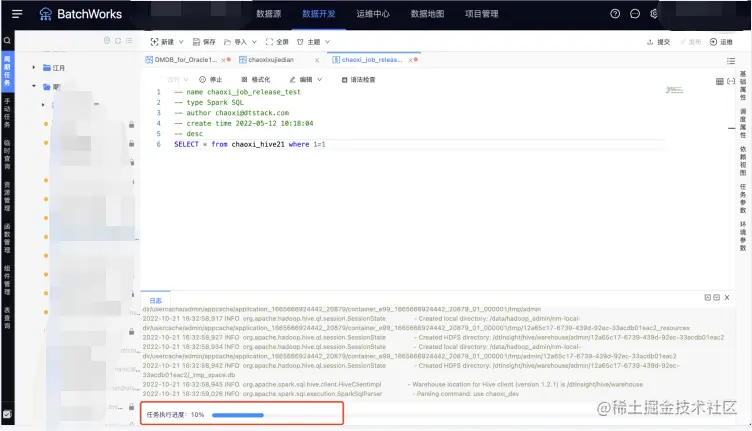Open the tab list icon on the tab bar's right
Viewport: 752px width, 431px height.
pyautogui.click(x=730, y=61)
